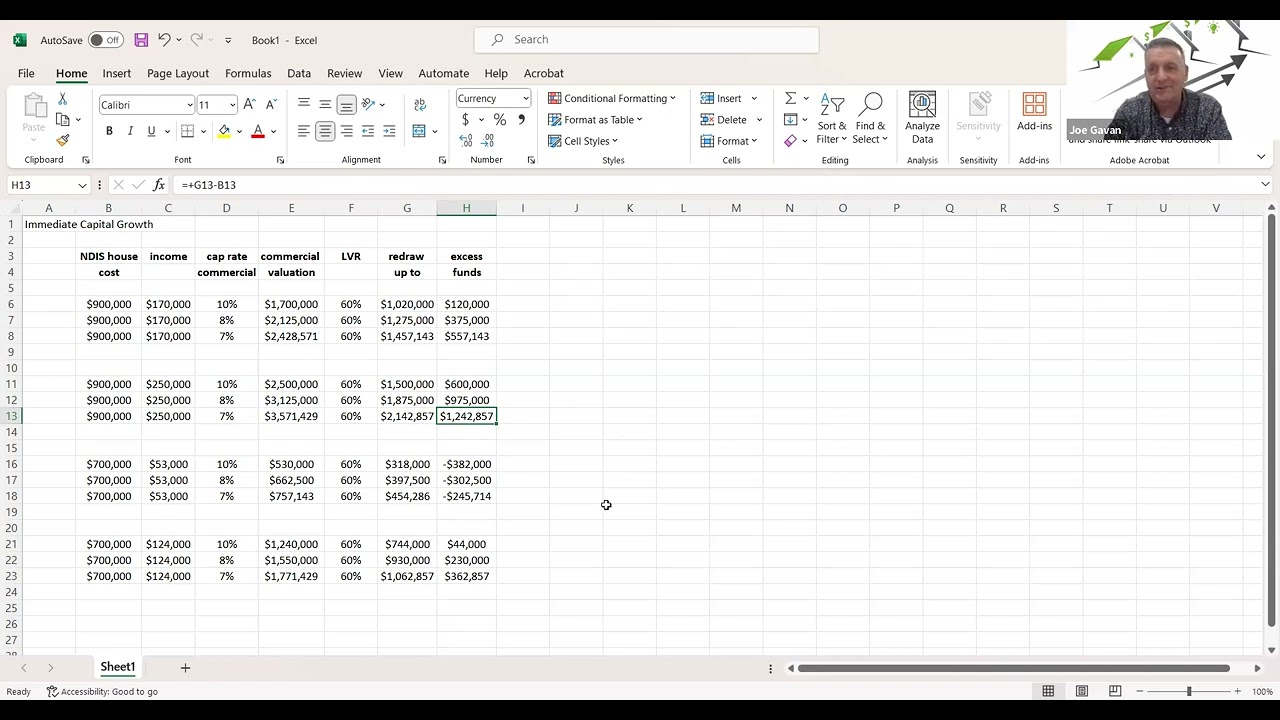Select the Sheet1 tab
Viewport: 1280px width, 720px height.
pos(117,667)
